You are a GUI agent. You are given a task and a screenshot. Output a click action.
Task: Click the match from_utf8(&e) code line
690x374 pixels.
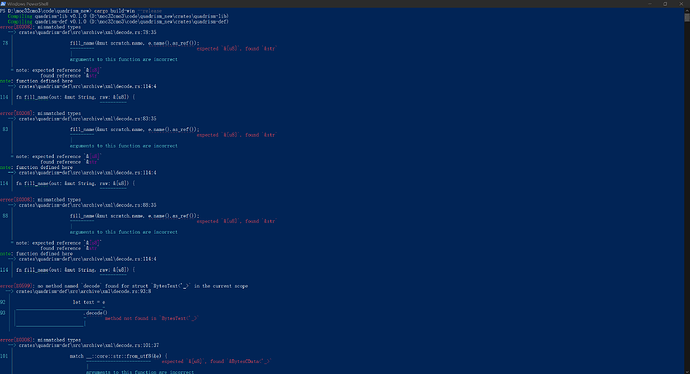pyautogui.click(x=118, y=356)
